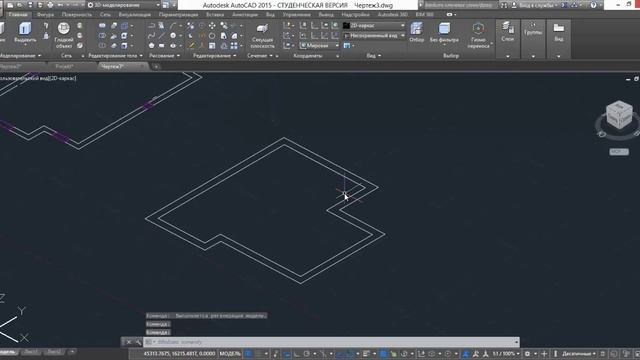640x360 pixels.
Task: Choose the Subtract solid editing icon
Action: (102, 36)
